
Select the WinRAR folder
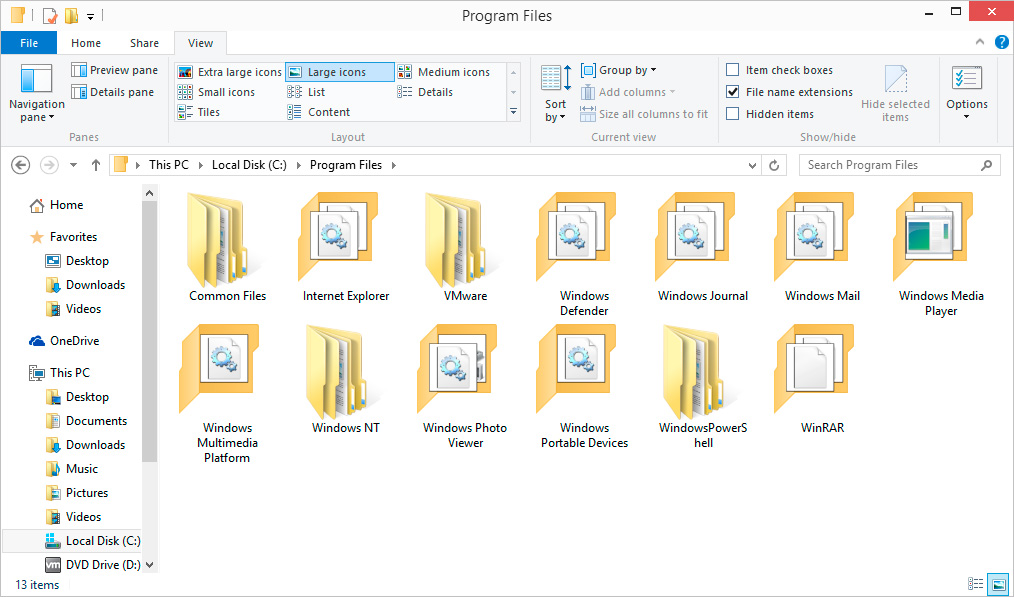(x=822, y=379)
